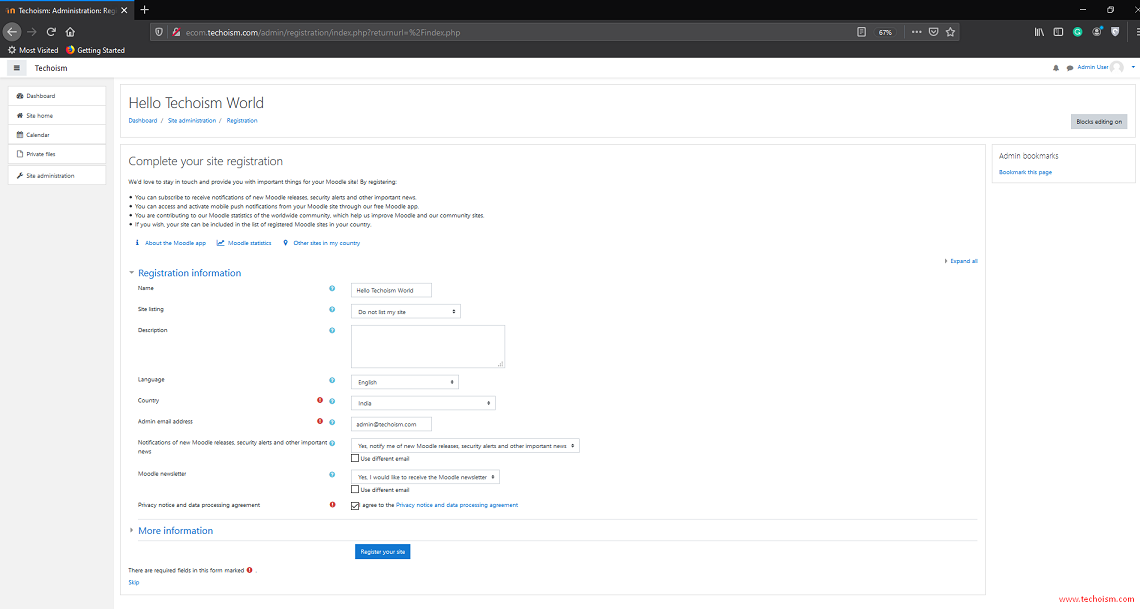The width and height of the screenshot is (1140, 609).
Task: Click the shield tracking protection icon in URL bar
Action: [159, 32]
